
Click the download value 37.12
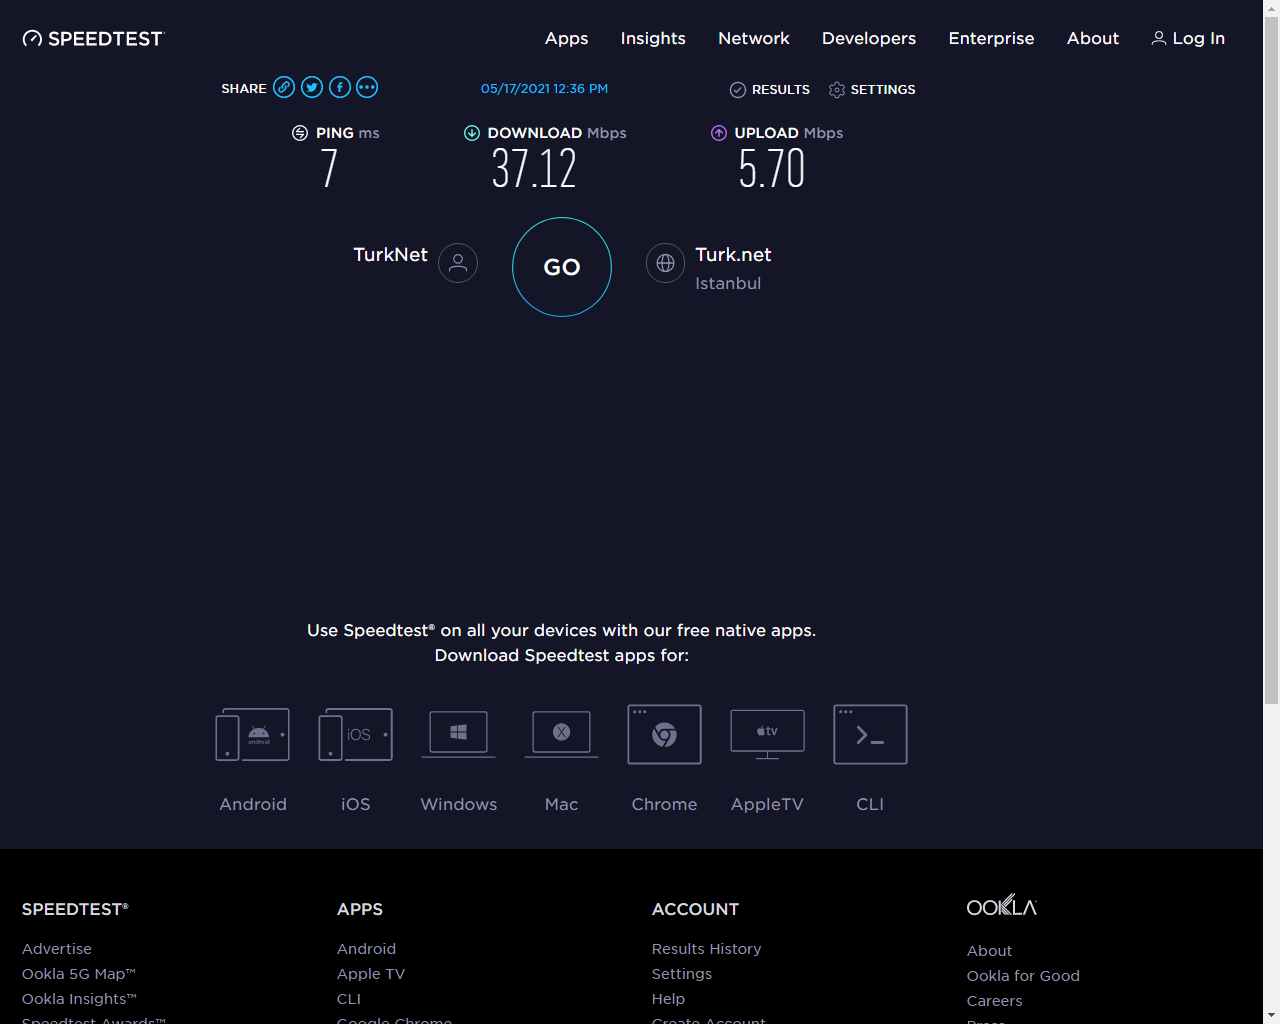point(534,168)
